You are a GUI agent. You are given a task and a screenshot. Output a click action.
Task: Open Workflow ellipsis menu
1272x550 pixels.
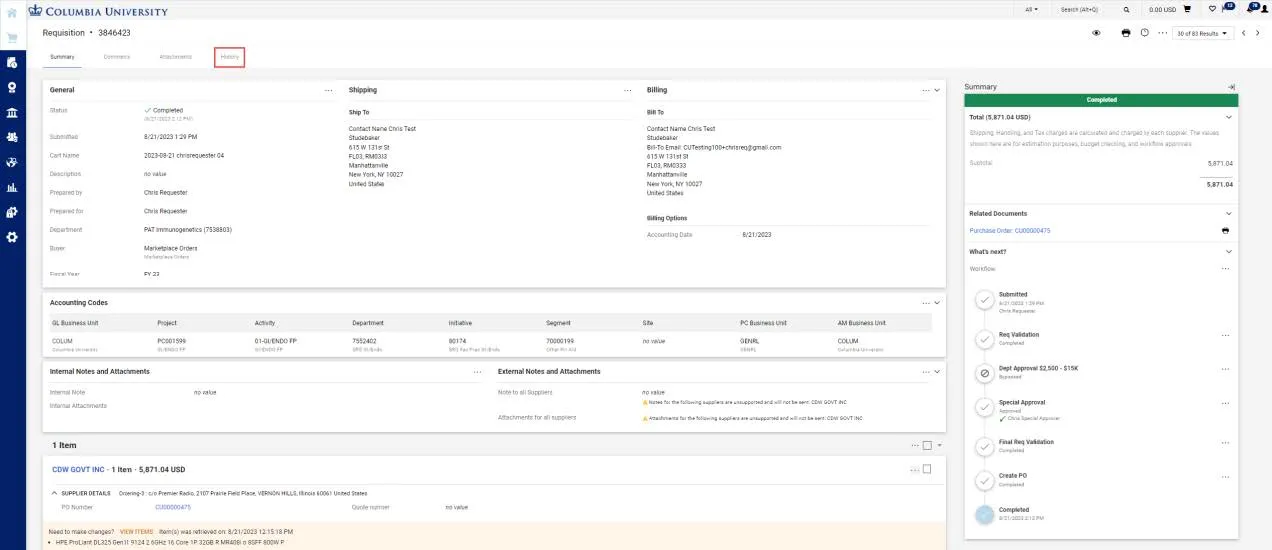(1225, 268)
